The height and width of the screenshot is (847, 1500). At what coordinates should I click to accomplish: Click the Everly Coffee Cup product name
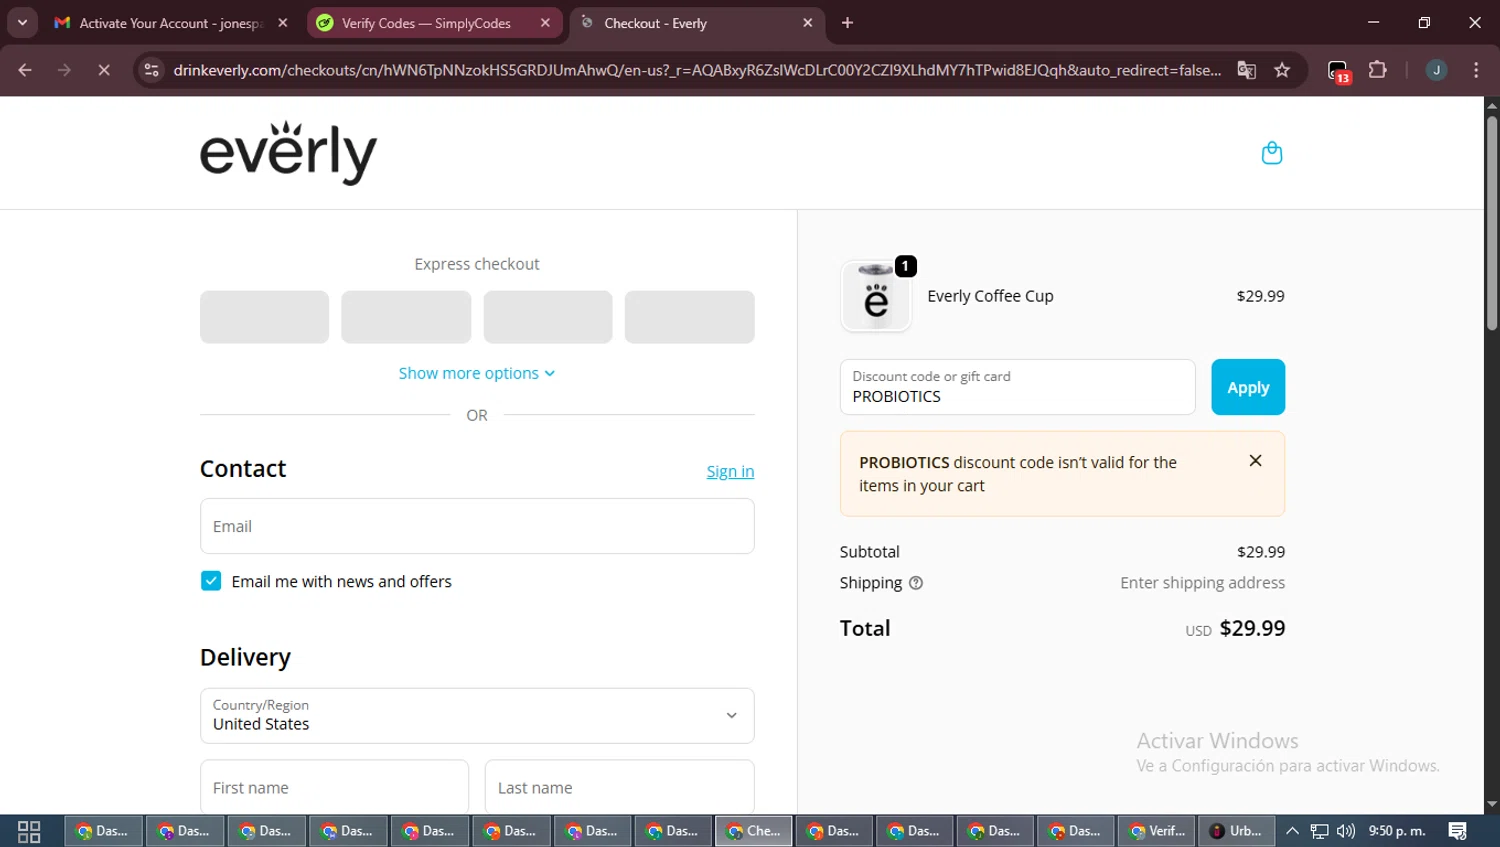tap(990, 296)
